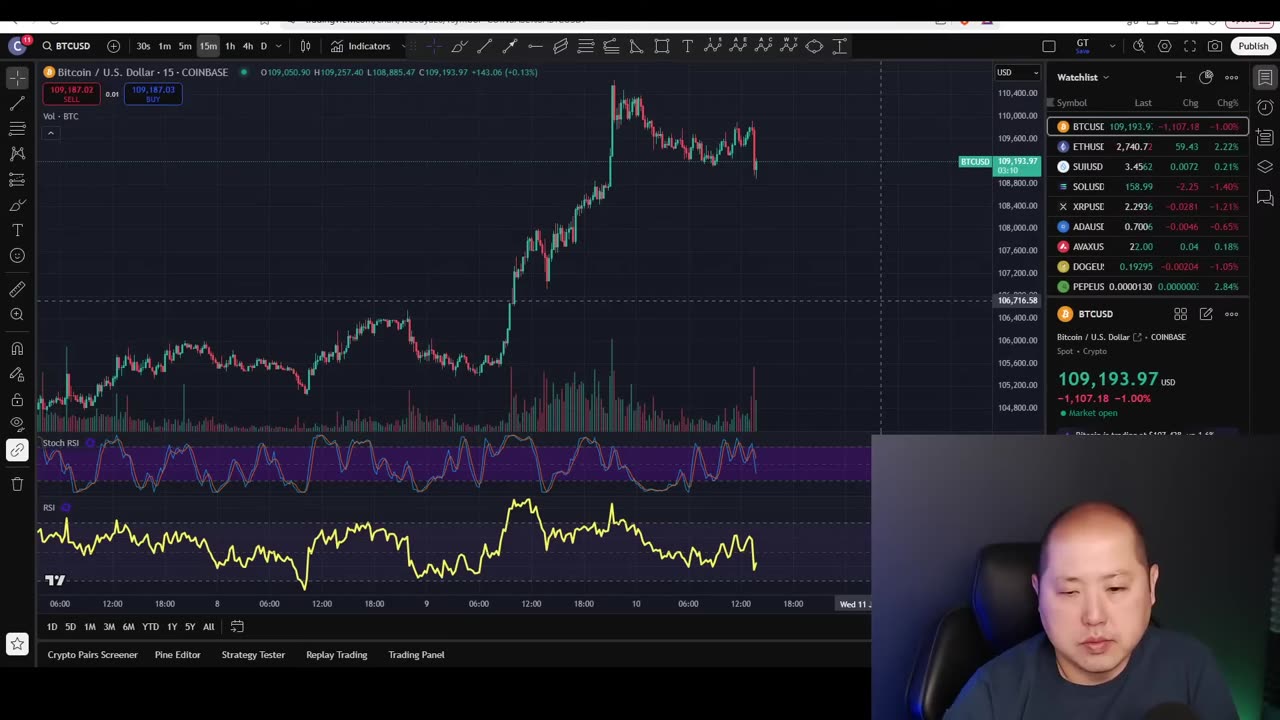Screen dimensions: 1280x720
Task: Toggle hide all drawings eye icon
Action: (x=17, y=424)
